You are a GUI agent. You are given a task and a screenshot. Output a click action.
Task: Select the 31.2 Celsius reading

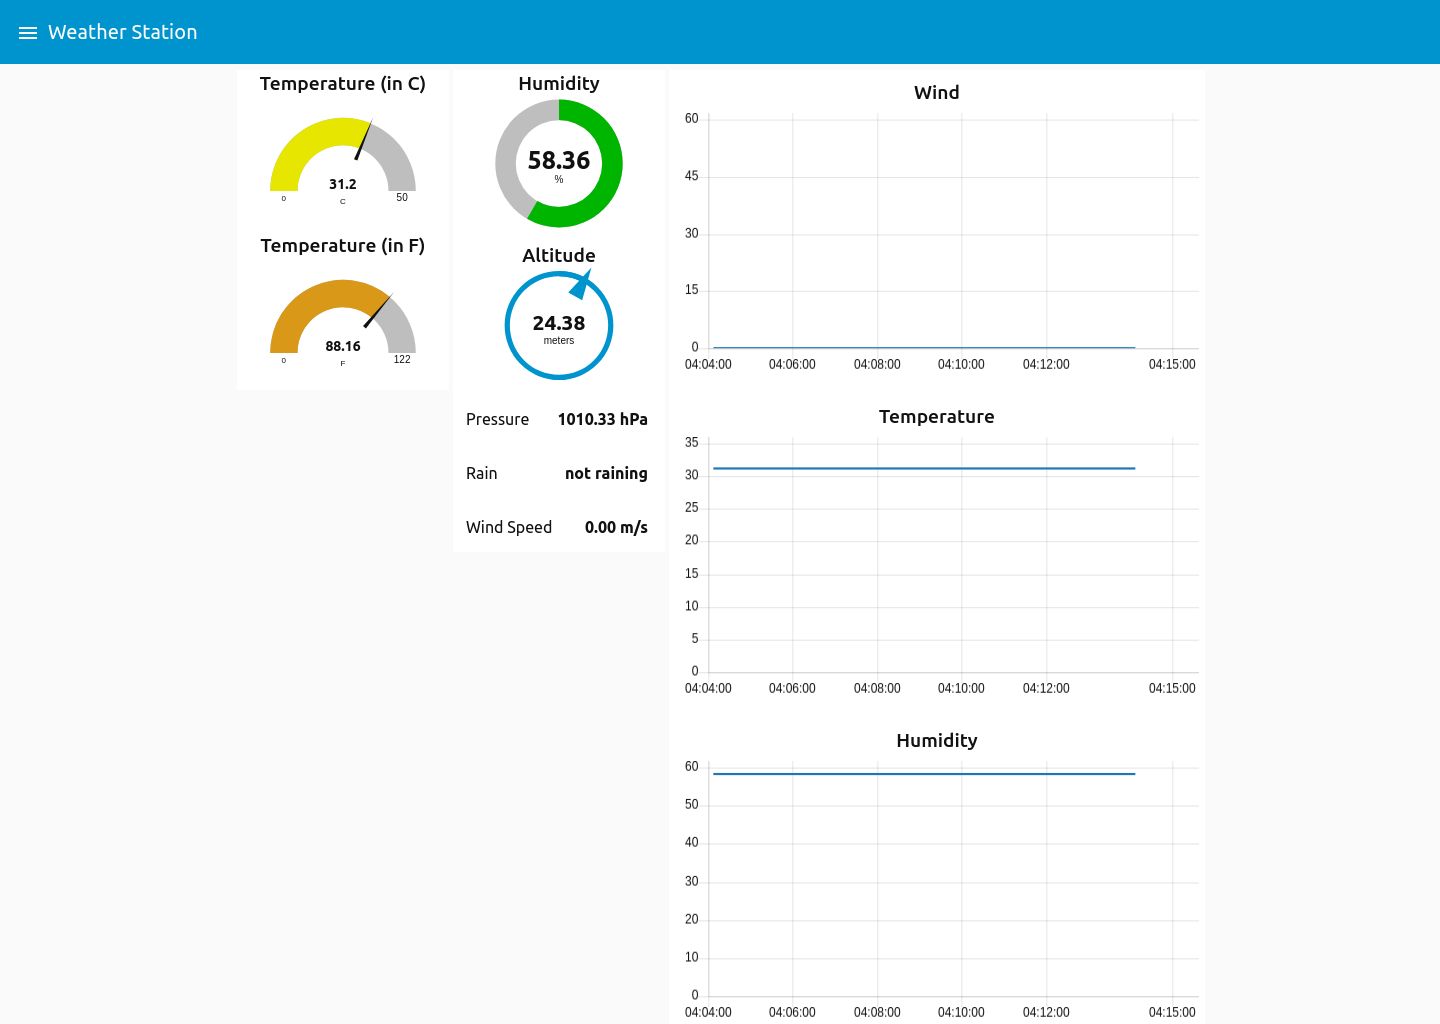coord(343,184)
